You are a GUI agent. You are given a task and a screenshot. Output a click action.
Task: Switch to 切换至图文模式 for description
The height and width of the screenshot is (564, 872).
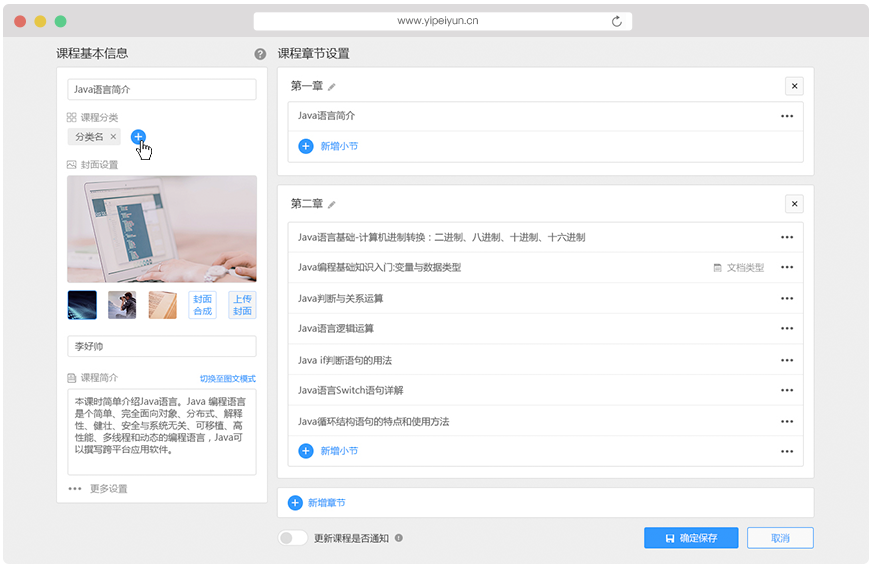tap(227, 379)
